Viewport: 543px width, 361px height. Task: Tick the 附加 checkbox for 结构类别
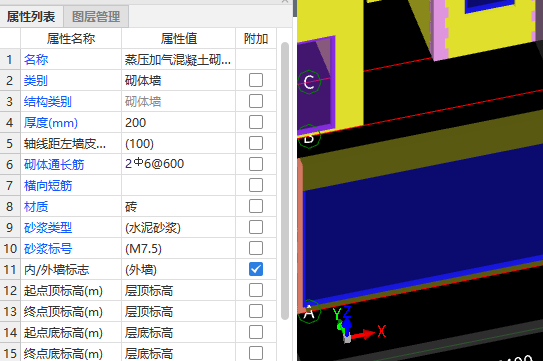click(x=256, y=101)
